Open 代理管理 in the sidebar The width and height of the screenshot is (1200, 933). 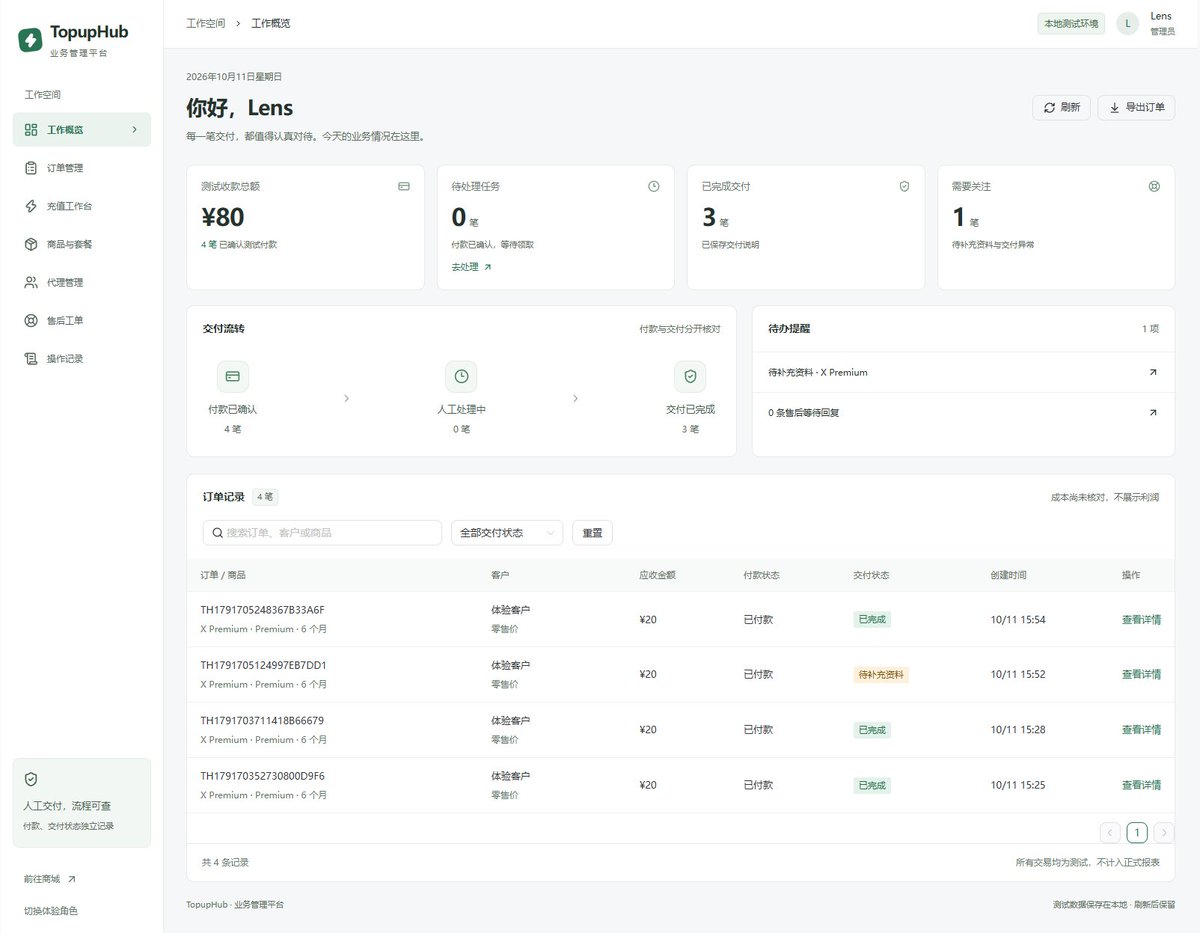pyautogui.click(x=82, y=282)
